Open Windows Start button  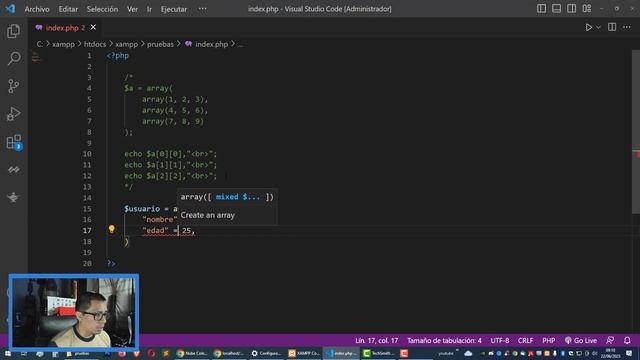tap(8, 353)
